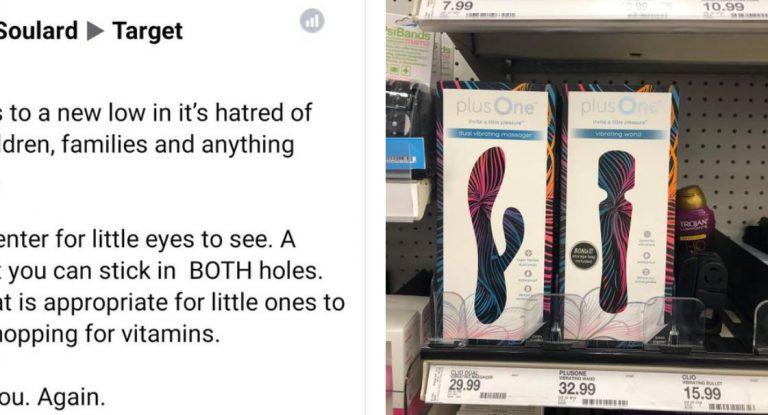The width and height of the screenshot is (768, 415).
Task: Open the Soulard poster profile name
Action: 39,31
